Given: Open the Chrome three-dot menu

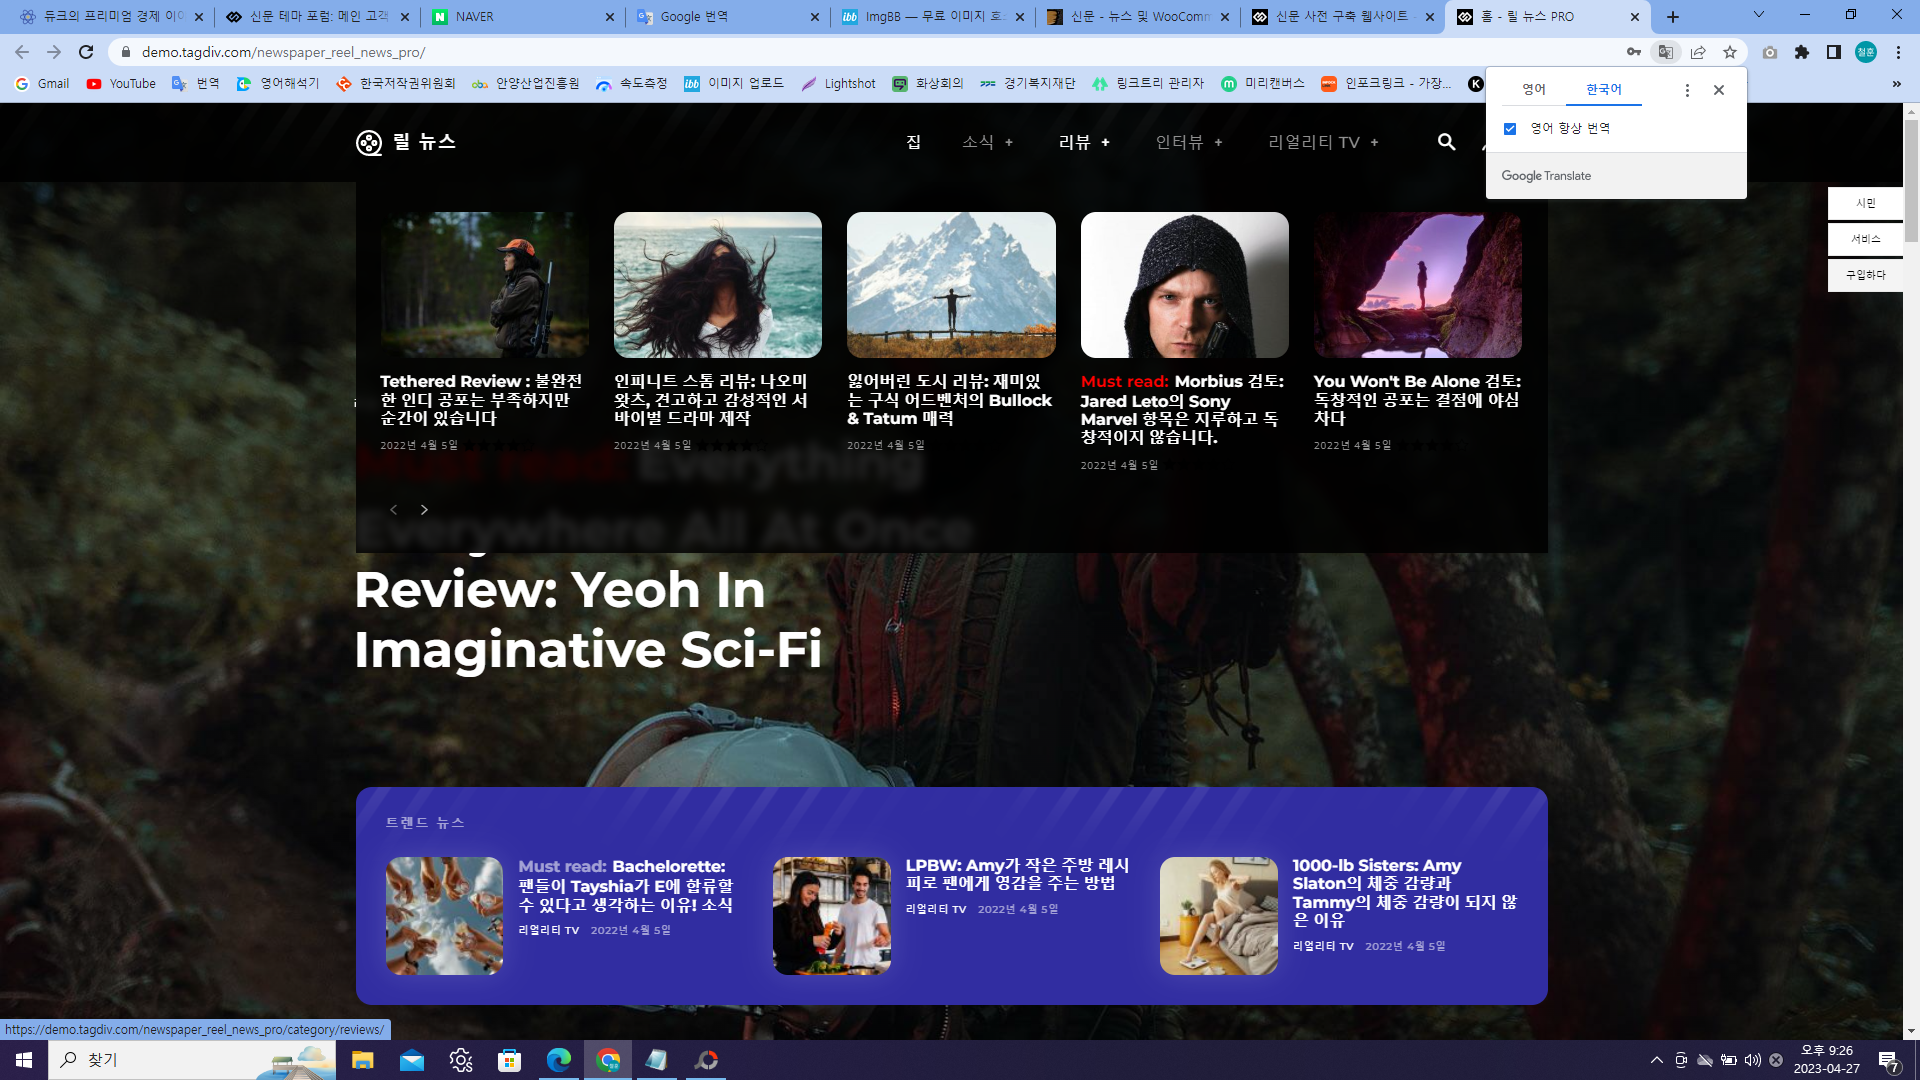Looking at the screenshot, I should 1898,52.
